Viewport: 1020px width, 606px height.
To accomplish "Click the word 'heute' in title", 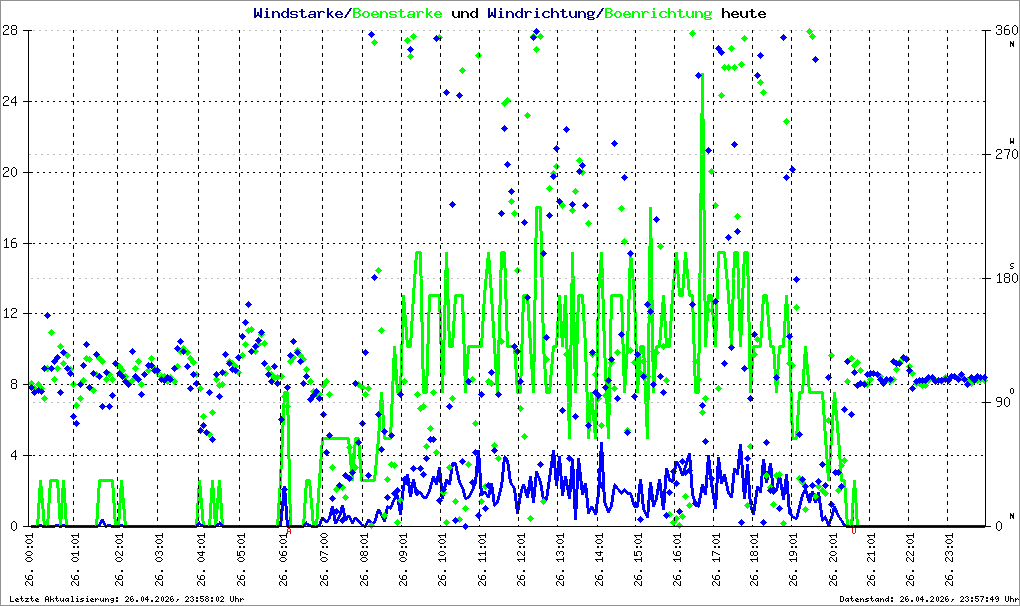I will tap(744, 13).
